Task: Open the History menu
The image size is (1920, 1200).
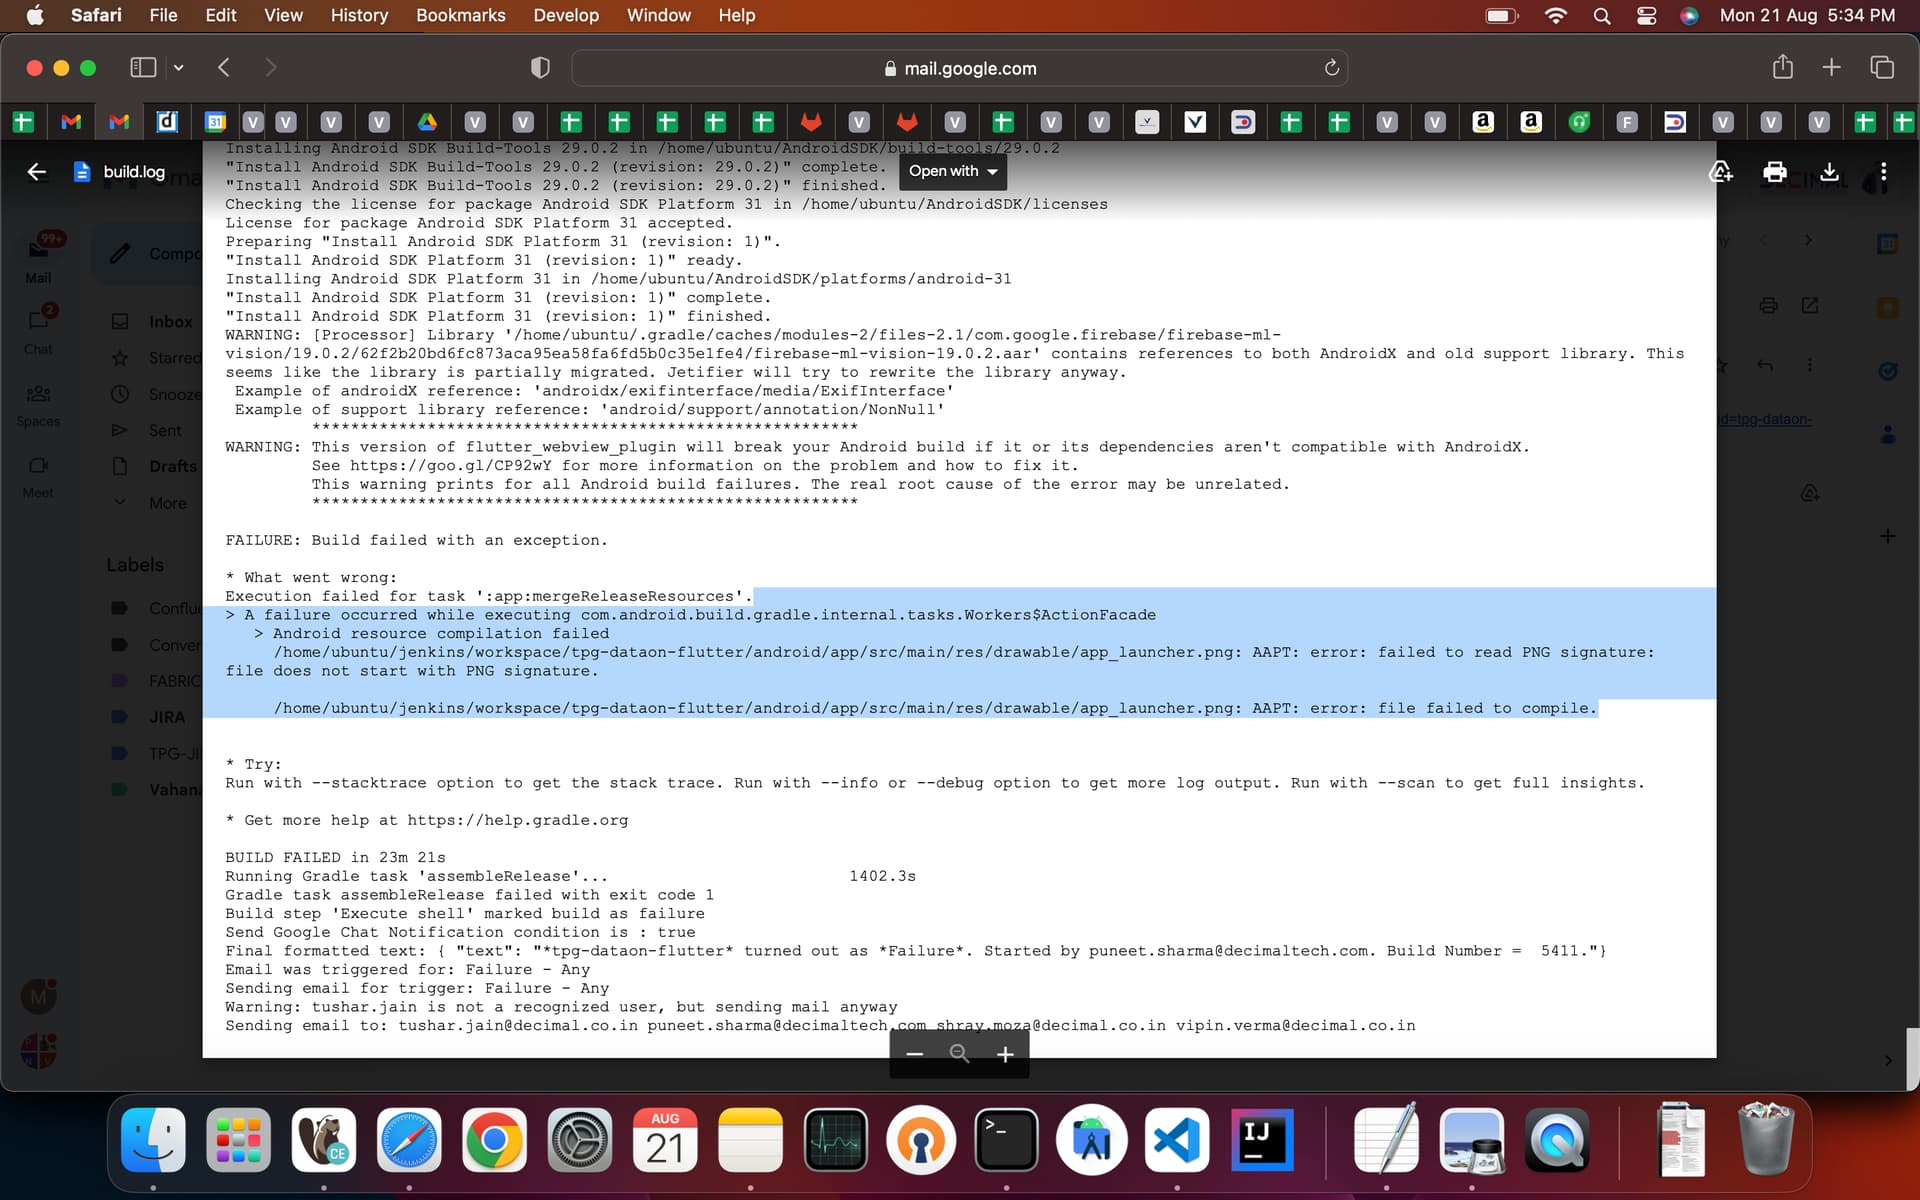Action: tap(359, 15)
